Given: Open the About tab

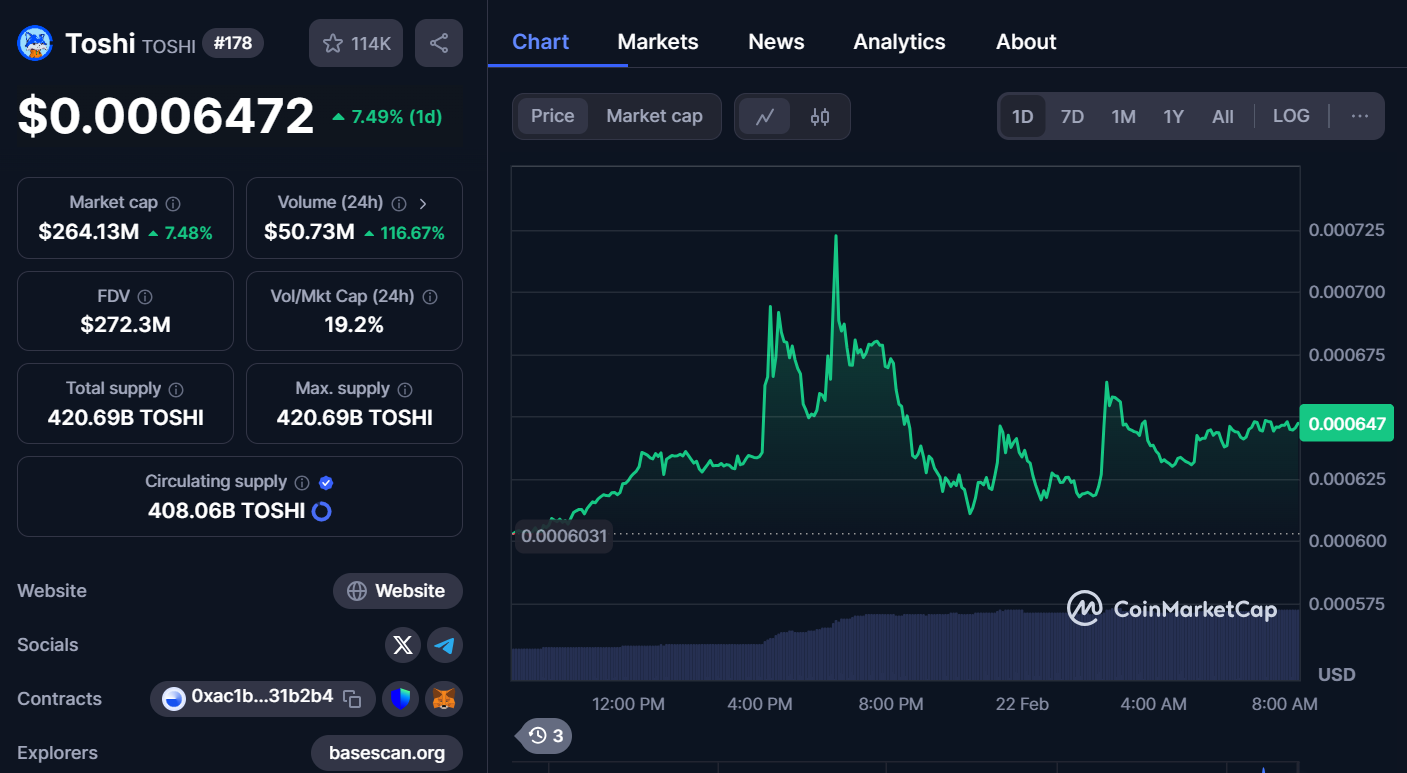Looking at the screenshot, I should click(x=1026, y=42).
